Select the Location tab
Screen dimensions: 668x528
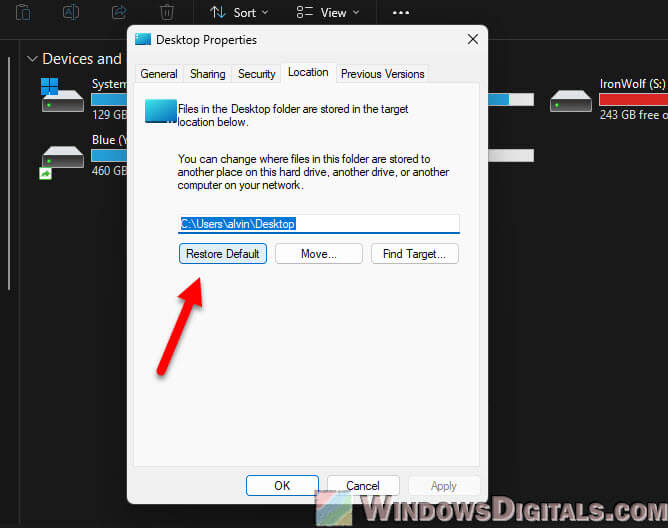point(308,72)
